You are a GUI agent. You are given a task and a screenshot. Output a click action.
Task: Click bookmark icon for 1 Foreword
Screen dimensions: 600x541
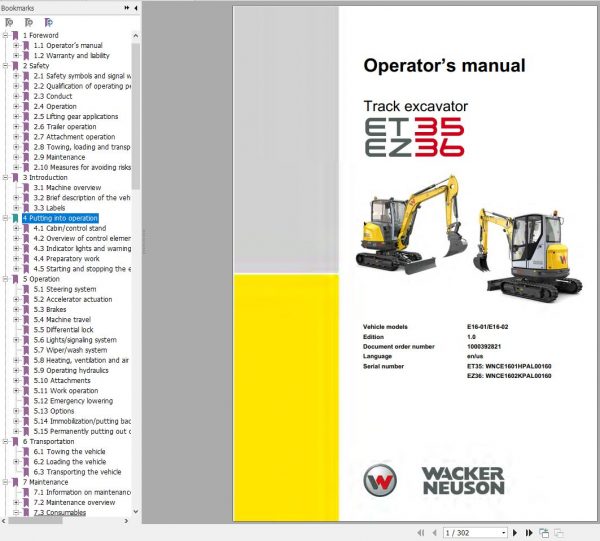15,36
